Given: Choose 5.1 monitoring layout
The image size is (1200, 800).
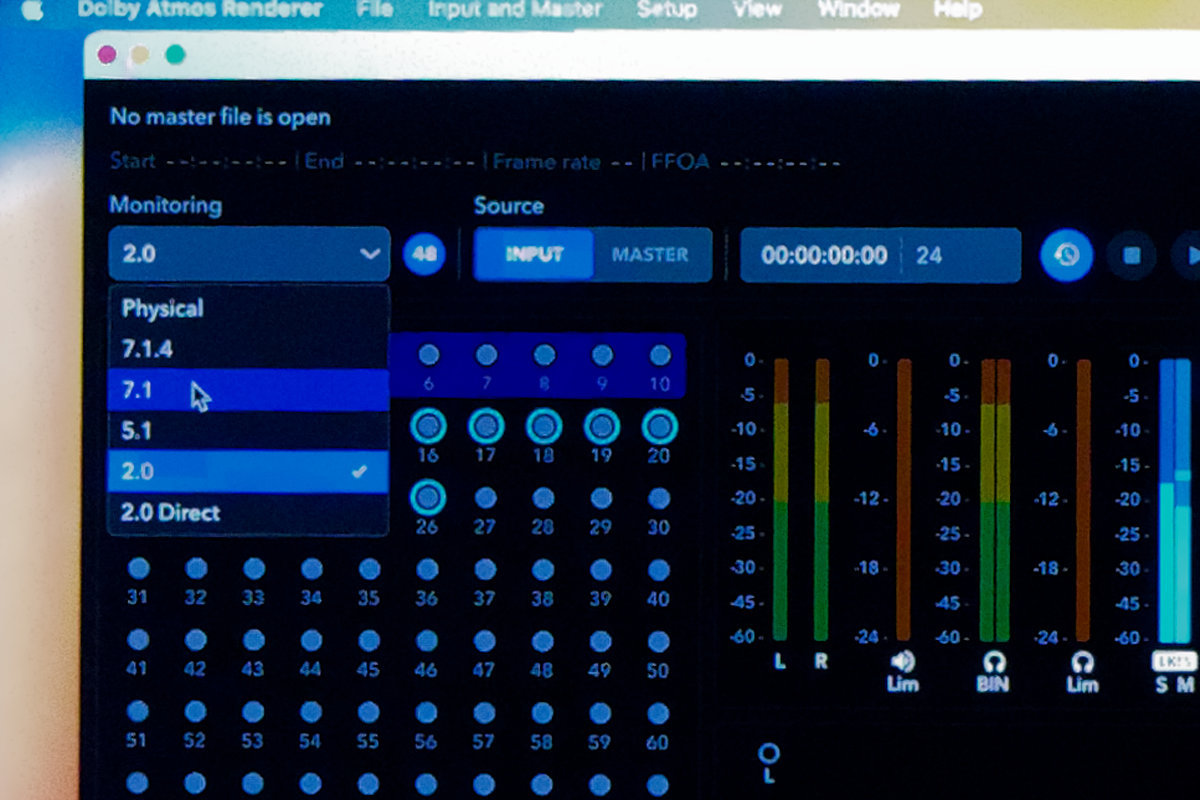Looking at the screenshot, I should (248, 431).
